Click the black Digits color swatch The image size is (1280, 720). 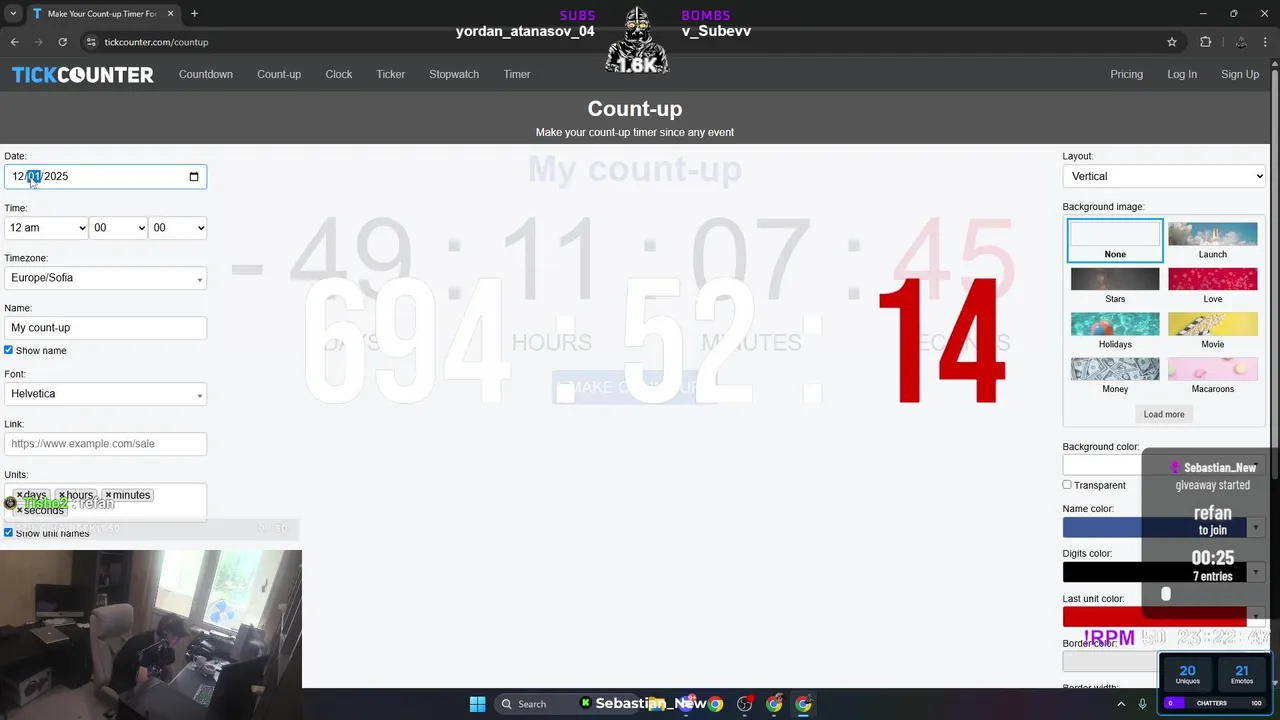click(x=1155, y=572)
